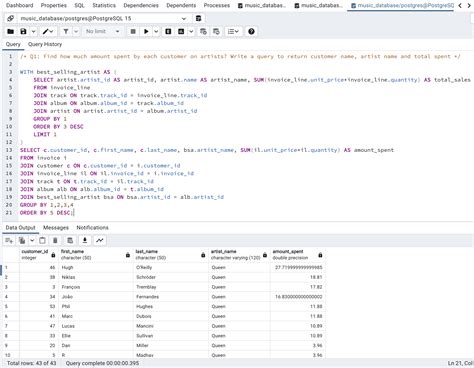Click the connection status icon
Viewport: 474px width, 368px height.
click(x=11, y=18)
